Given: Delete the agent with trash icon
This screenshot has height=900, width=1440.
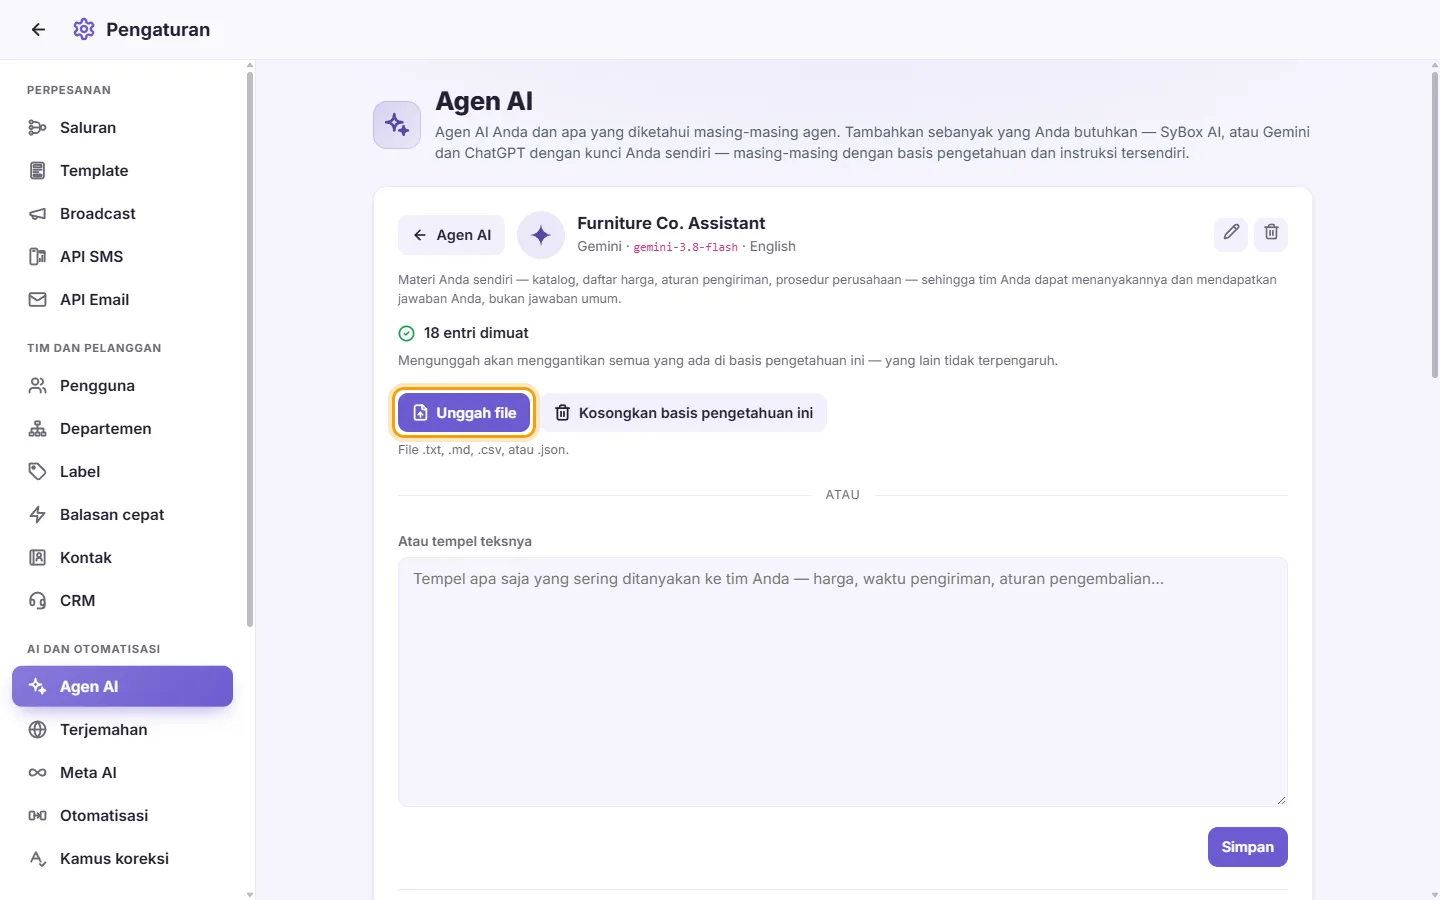Looking at the screenshot, I should 1271,233.
